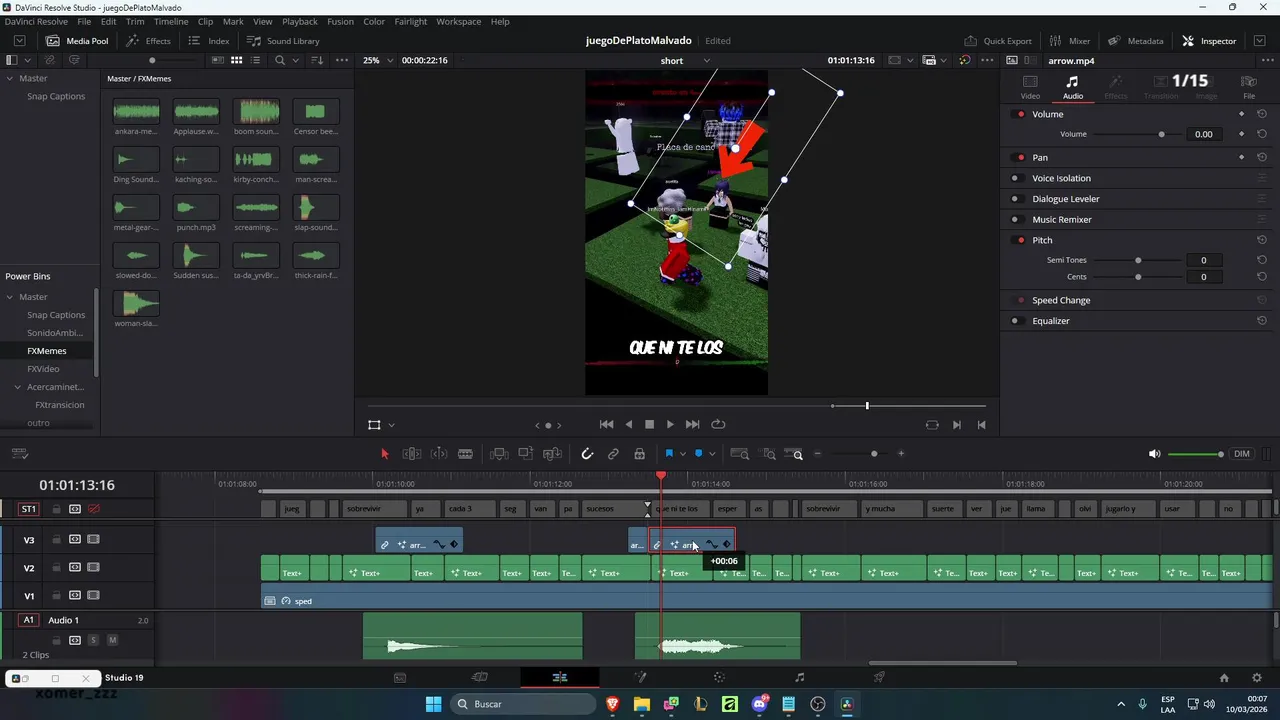Open the Color page icon

tap(719, 678)
